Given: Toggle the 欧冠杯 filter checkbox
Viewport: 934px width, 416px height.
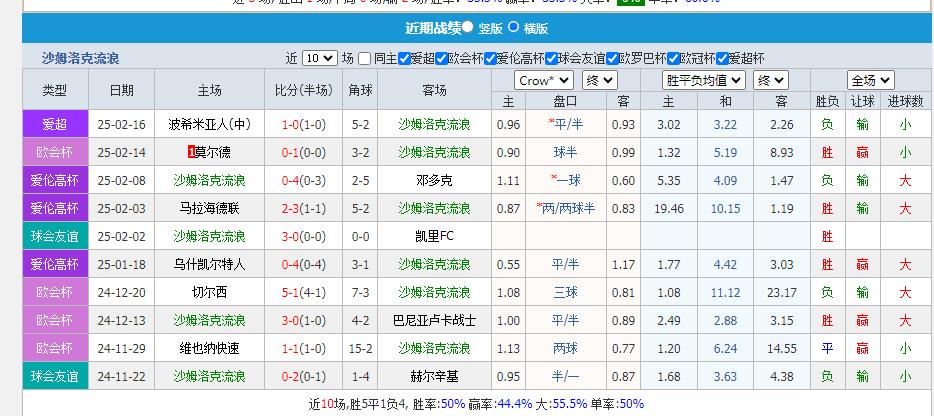Looking at the screenshot, I should tap(673, 58).
